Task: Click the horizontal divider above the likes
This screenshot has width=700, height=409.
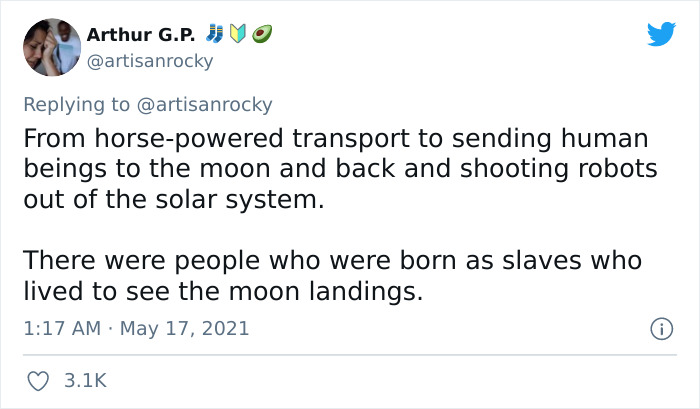Action: click(350, 354)
